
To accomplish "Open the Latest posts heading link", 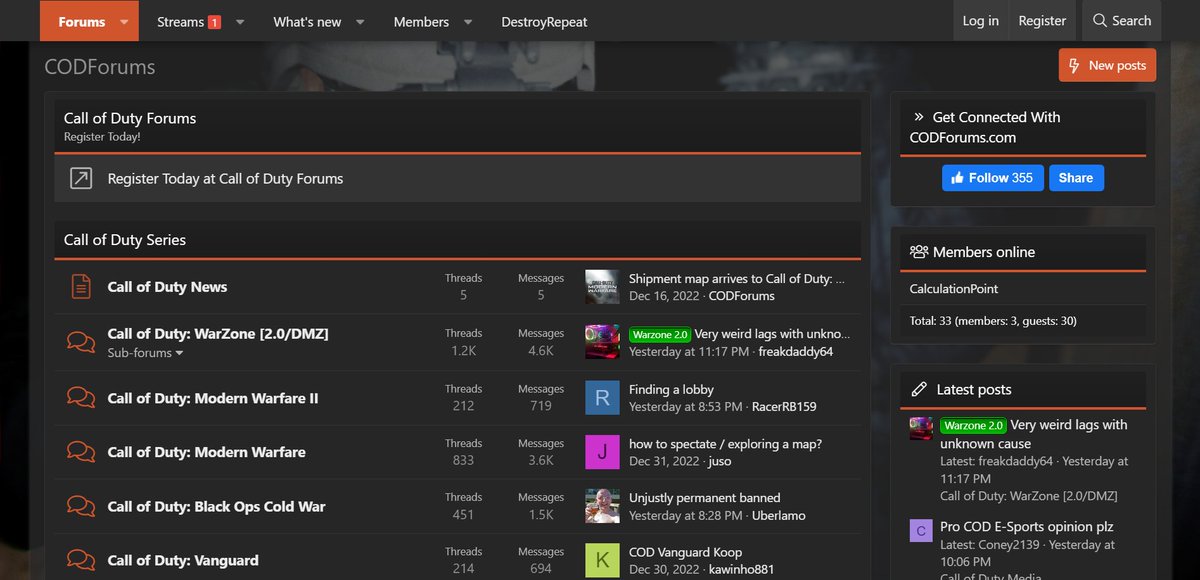I will (x=974, y=390).
